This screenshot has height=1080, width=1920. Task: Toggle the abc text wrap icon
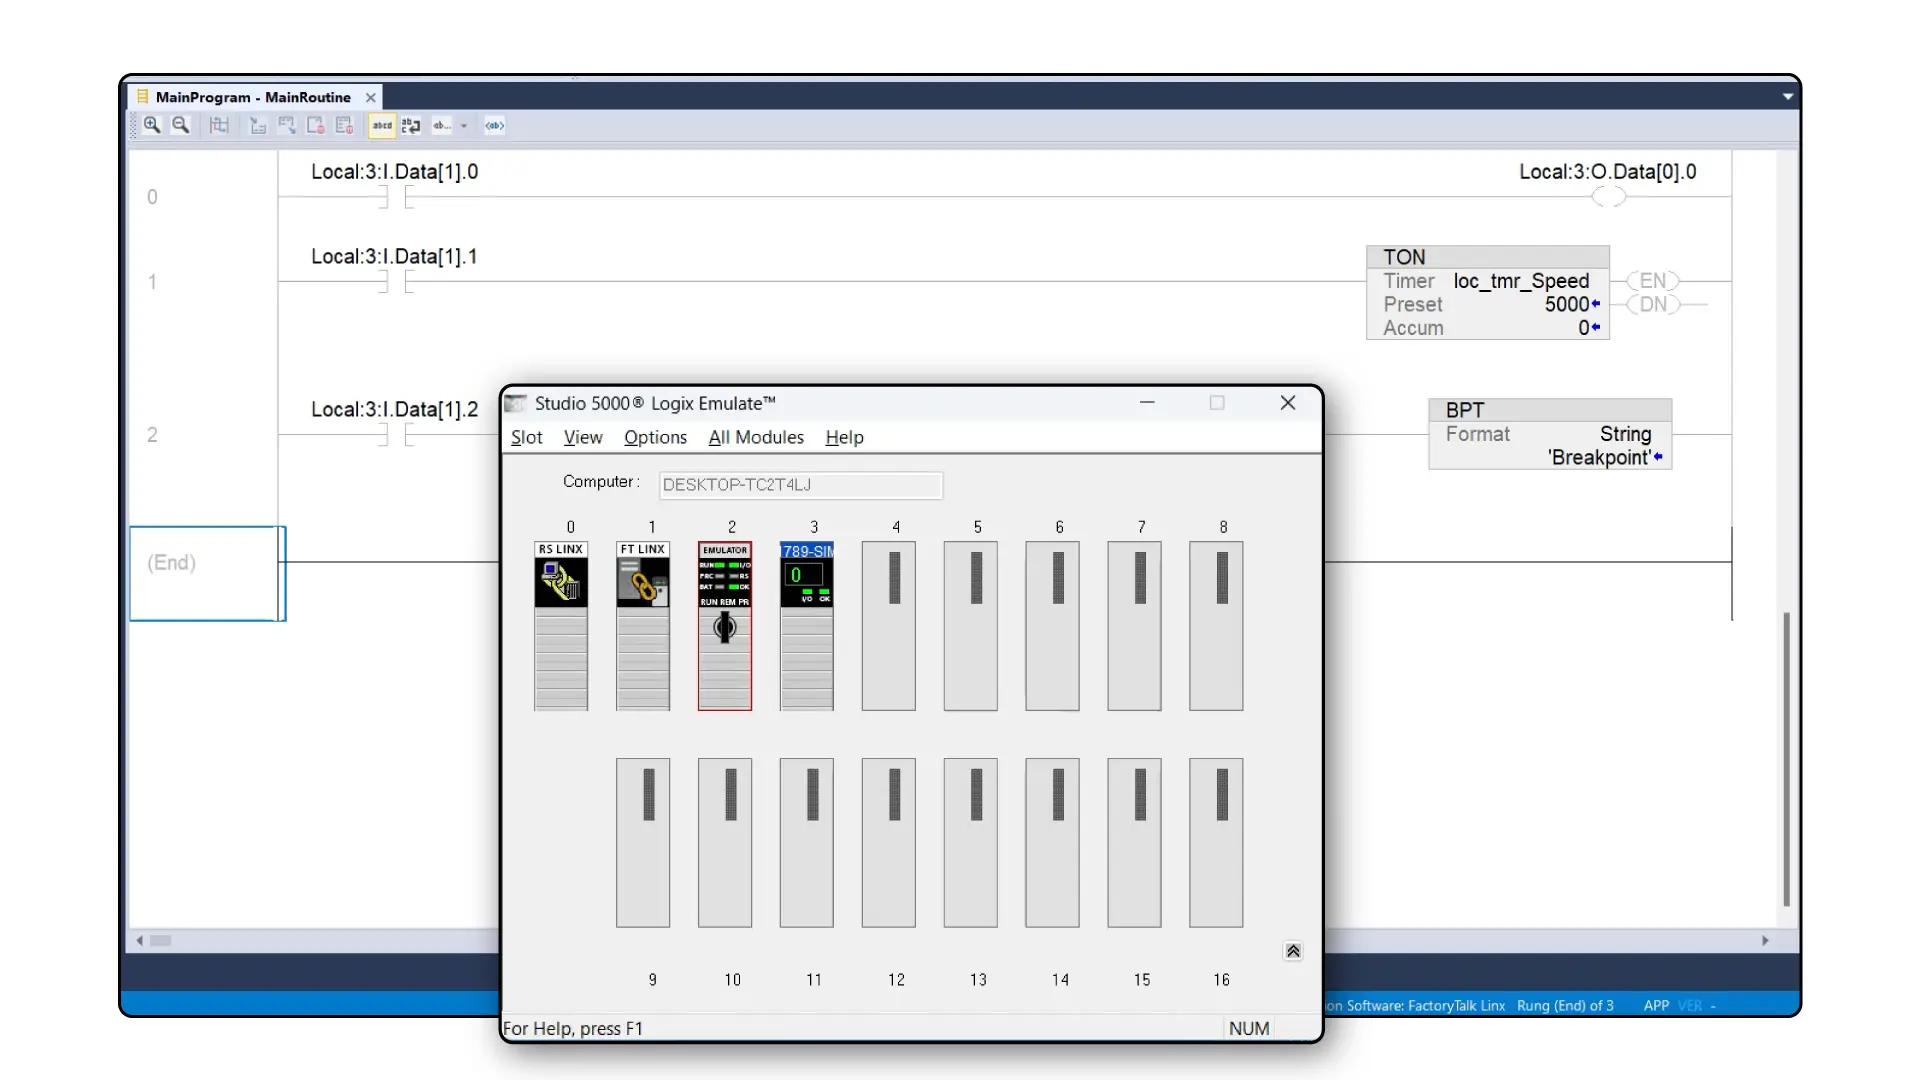click(x=411, y=125)
